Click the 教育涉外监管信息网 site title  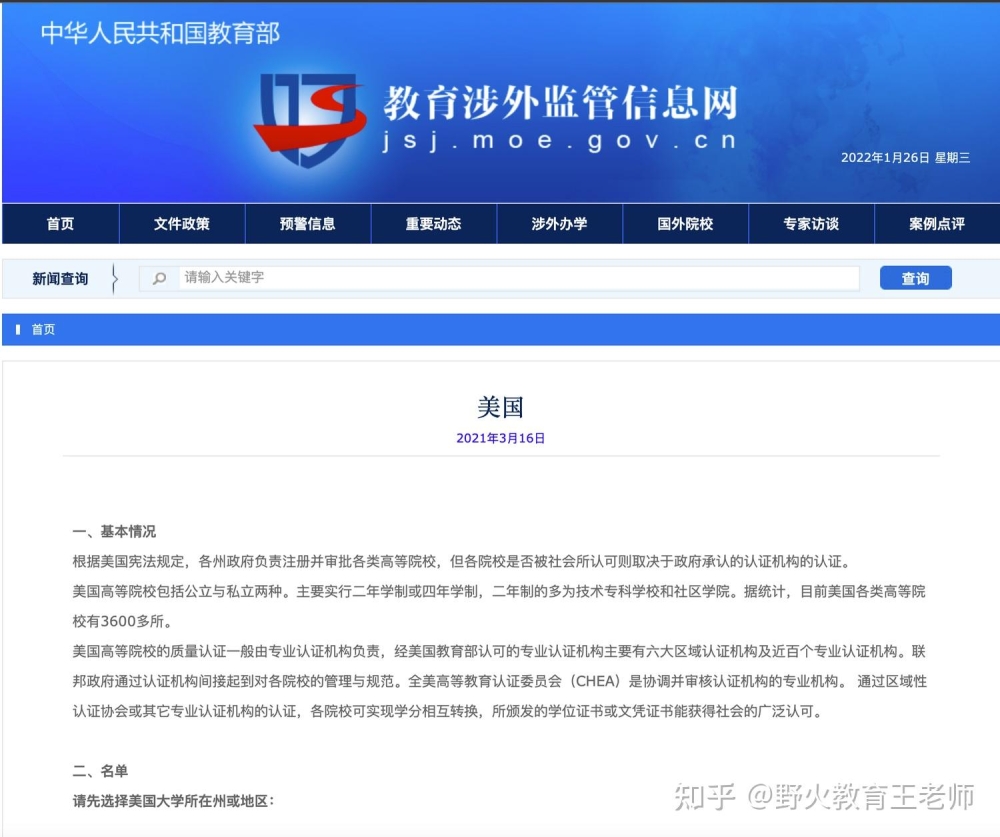561,103
